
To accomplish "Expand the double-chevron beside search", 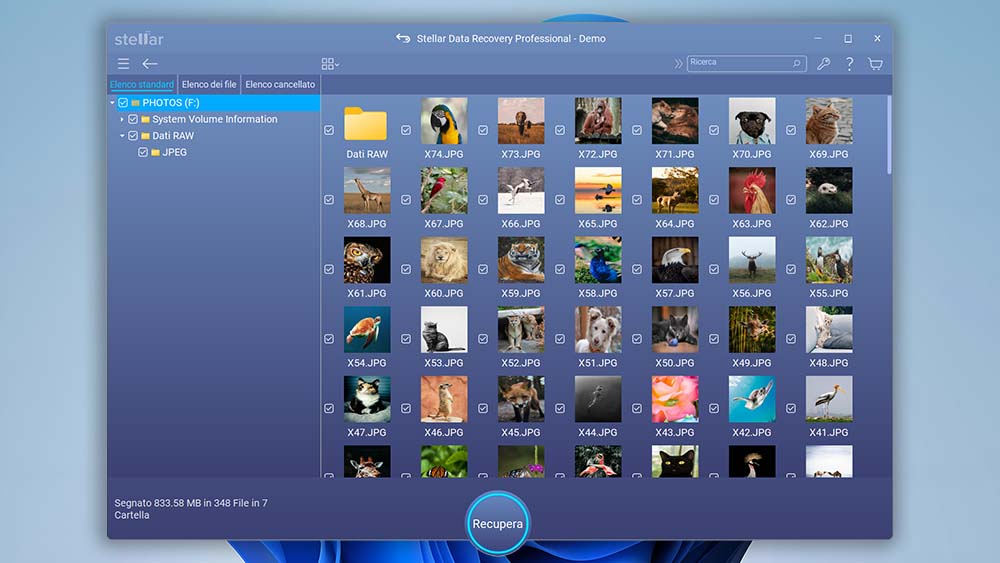I will [x=679, y=64].
